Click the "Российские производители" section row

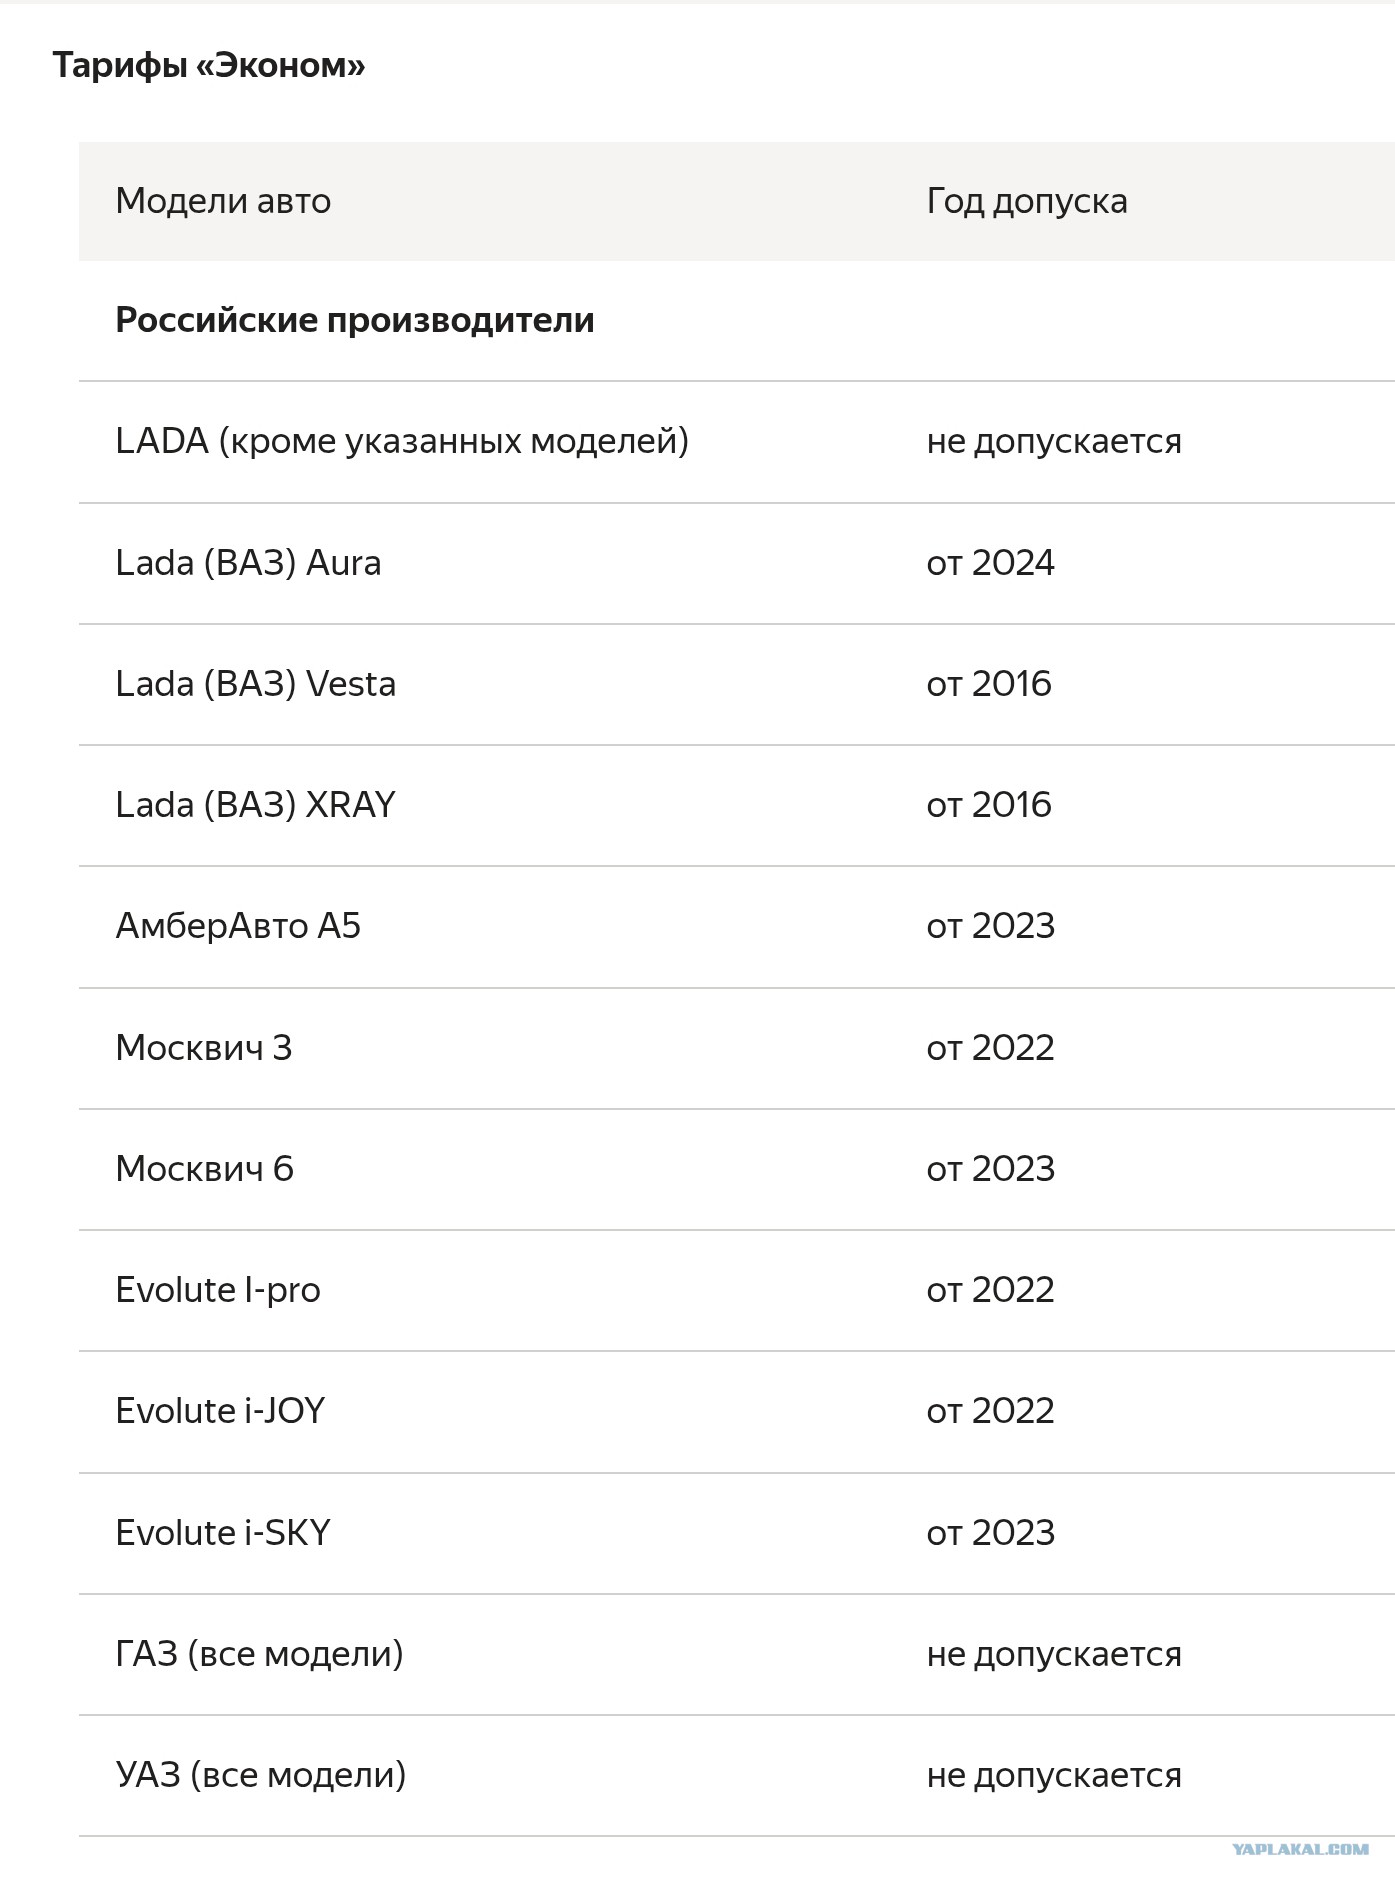click(737, 321)
